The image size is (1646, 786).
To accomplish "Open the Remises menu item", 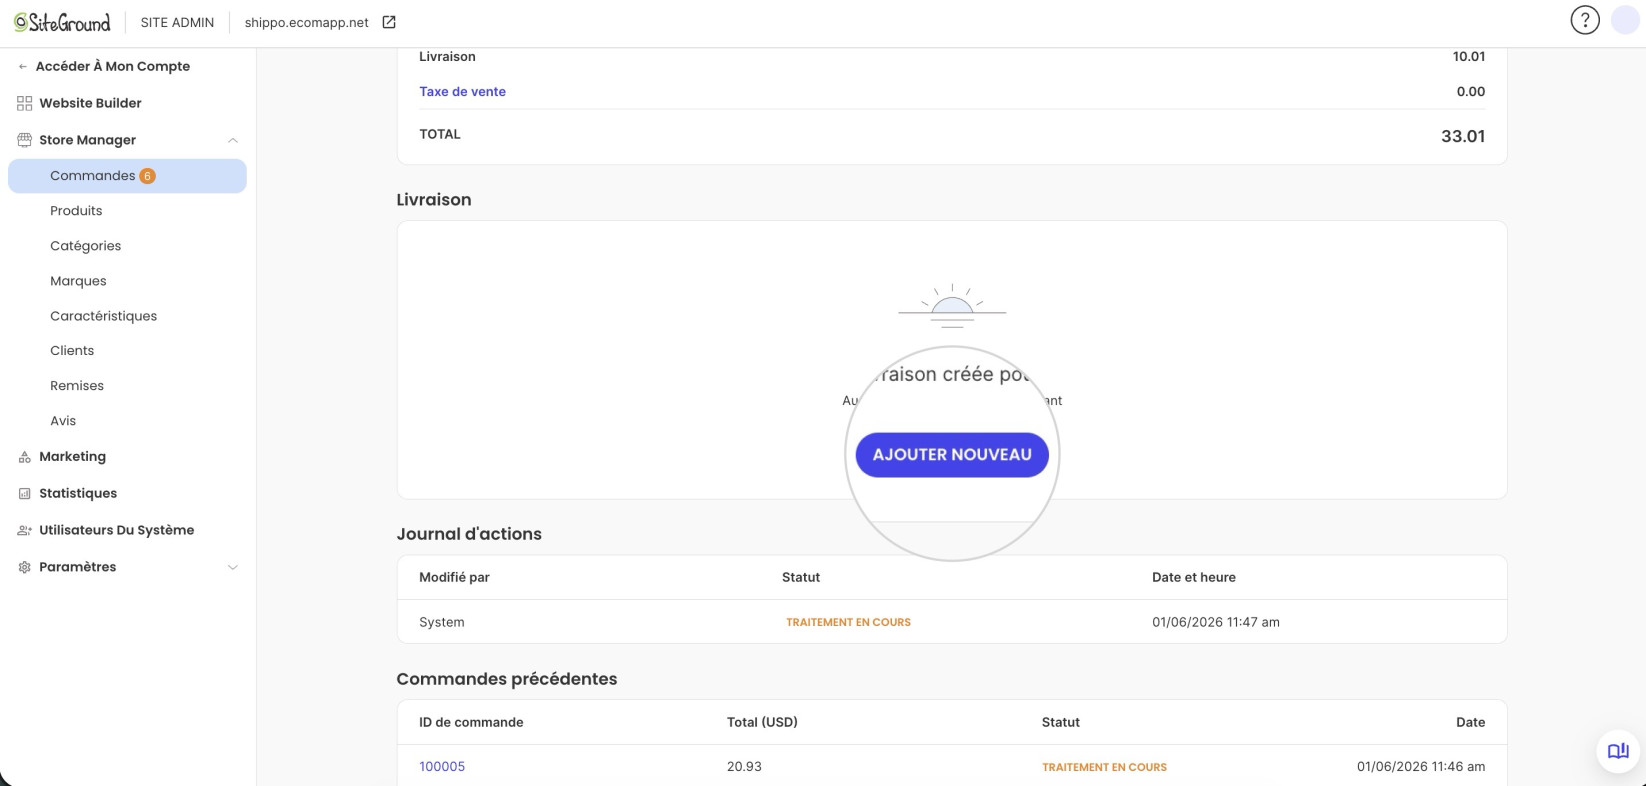I will (x=77, y=386).
